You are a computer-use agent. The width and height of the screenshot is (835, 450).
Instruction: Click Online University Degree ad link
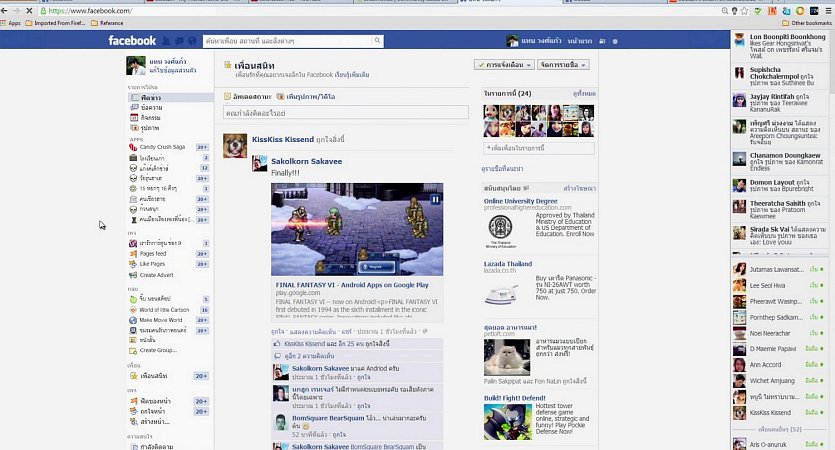coord(521,200)
